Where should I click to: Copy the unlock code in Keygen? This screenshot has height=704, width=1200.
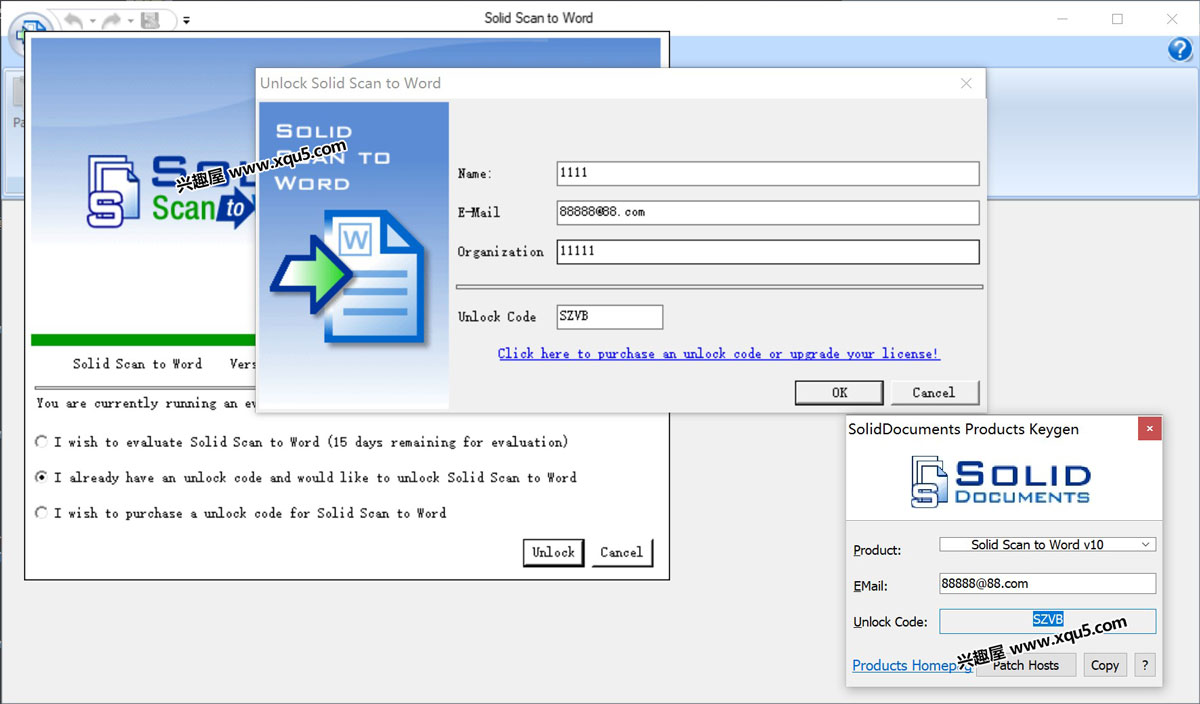tap(1105, 665)
